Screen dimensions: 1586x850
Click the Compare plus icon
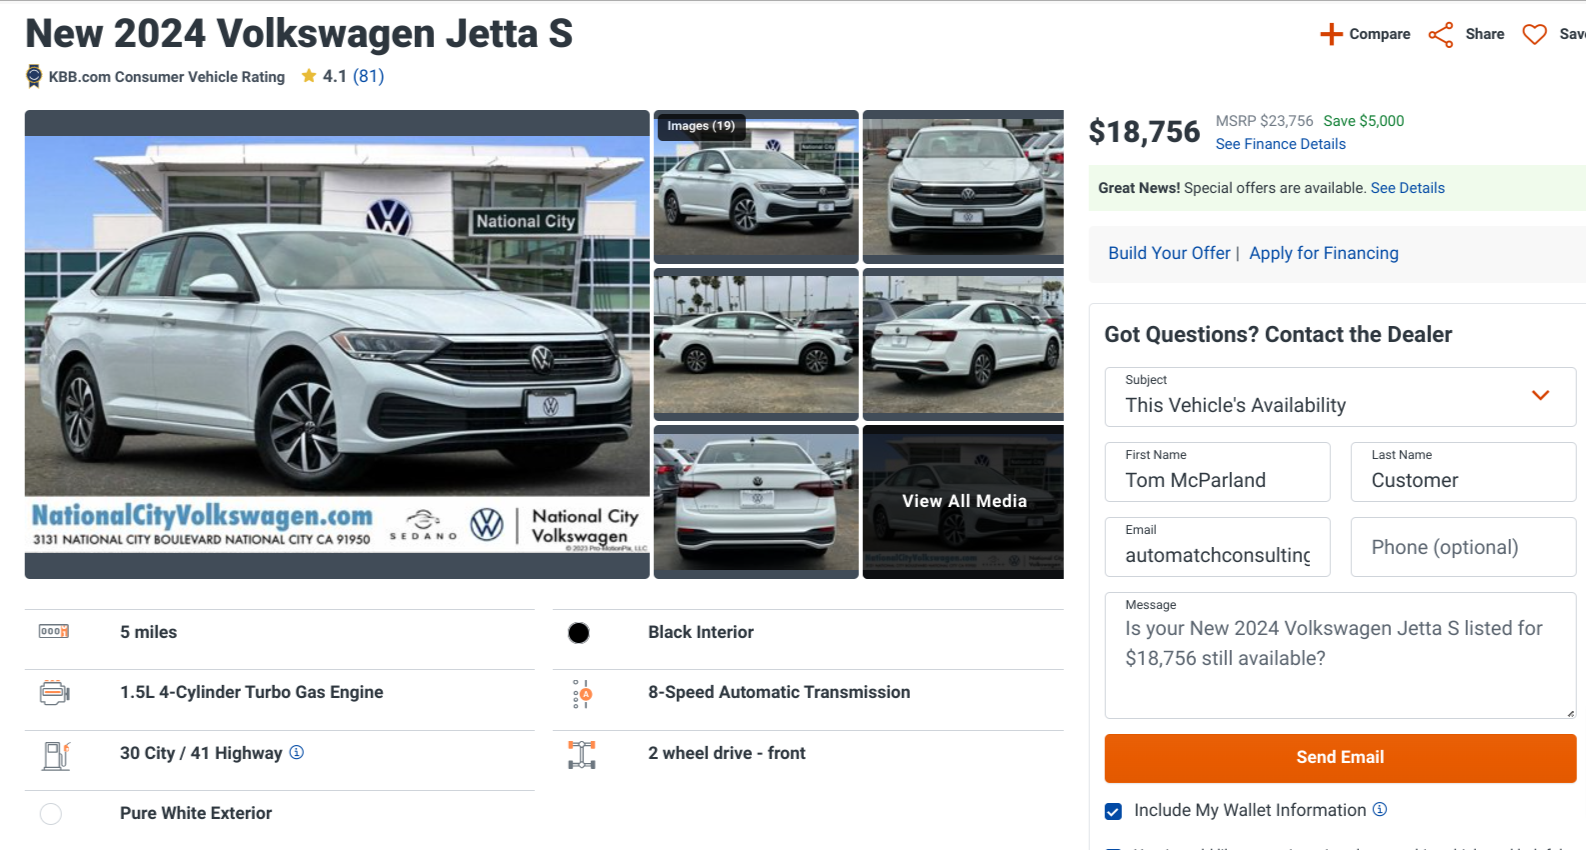click(1331, 34)
